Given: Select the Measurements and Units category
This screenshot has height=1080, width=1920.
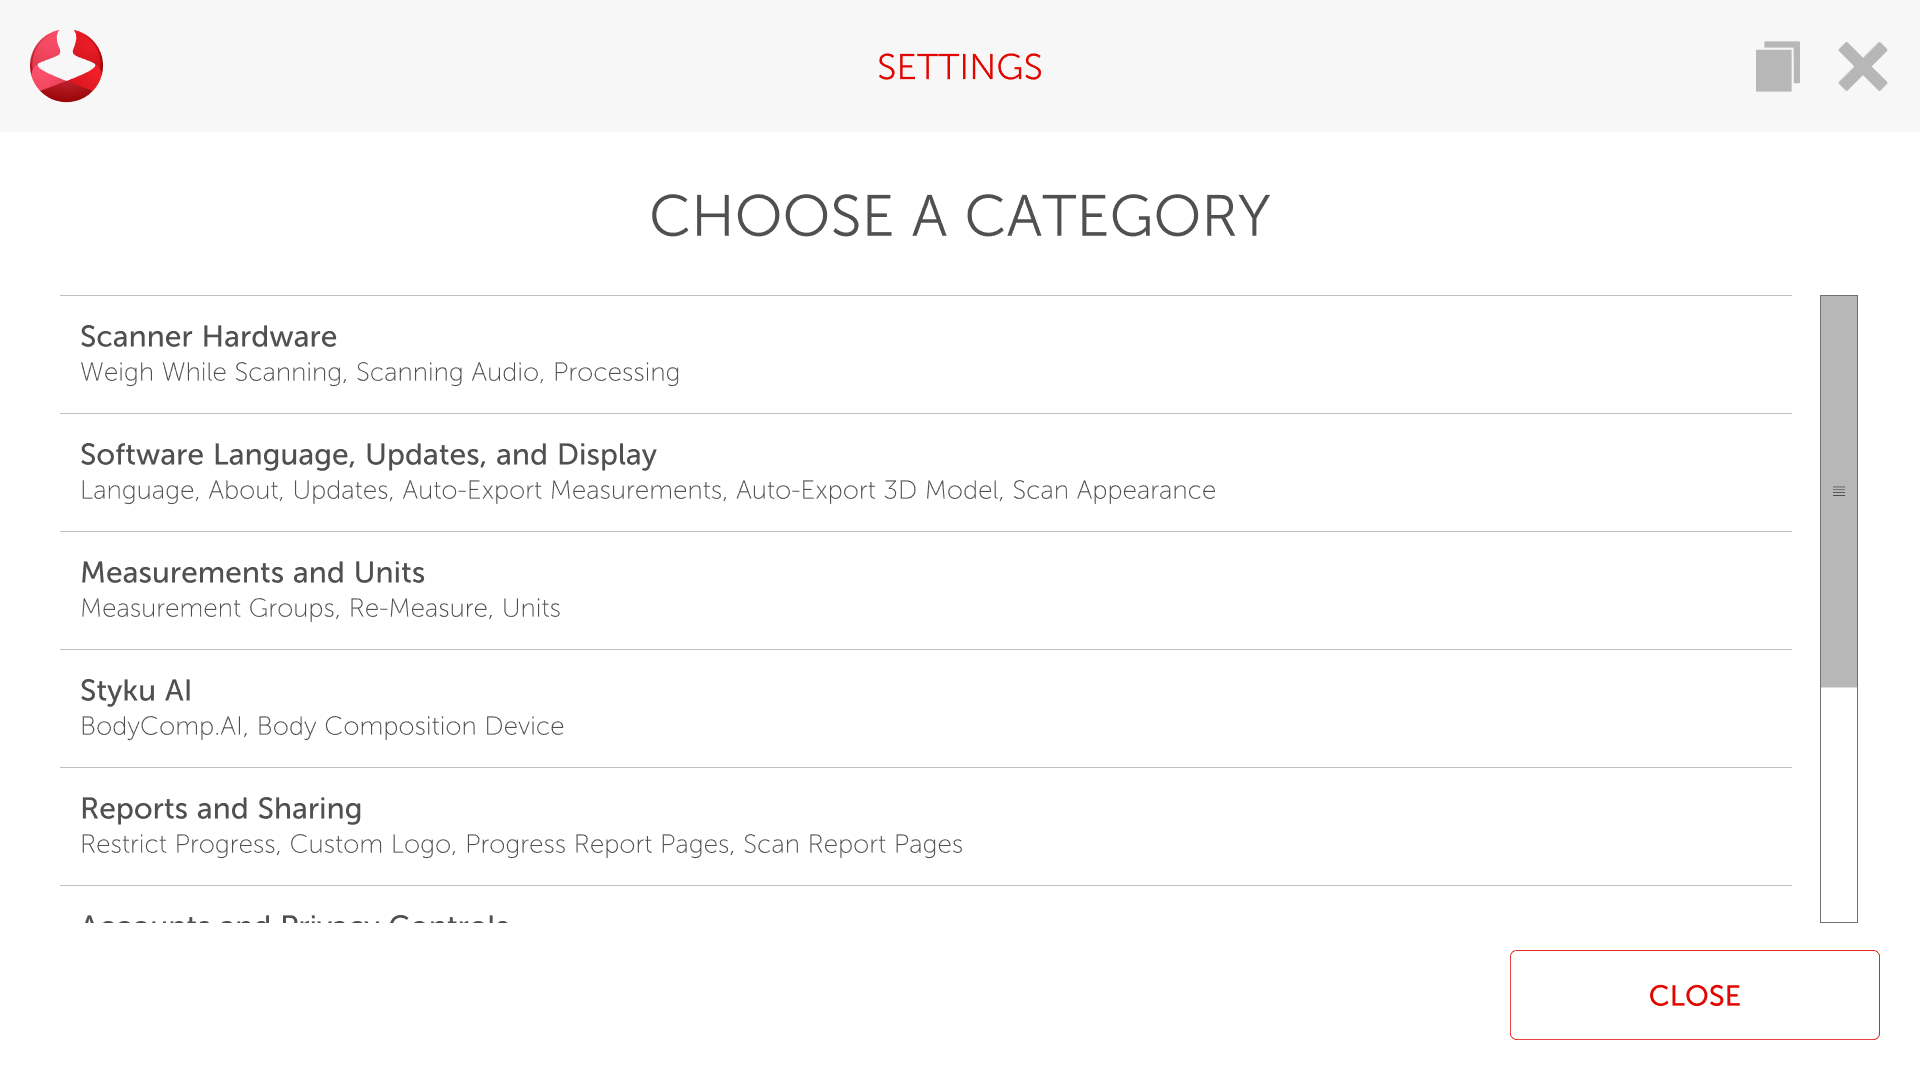Looking at the screenshot, I should pos(252,572).
